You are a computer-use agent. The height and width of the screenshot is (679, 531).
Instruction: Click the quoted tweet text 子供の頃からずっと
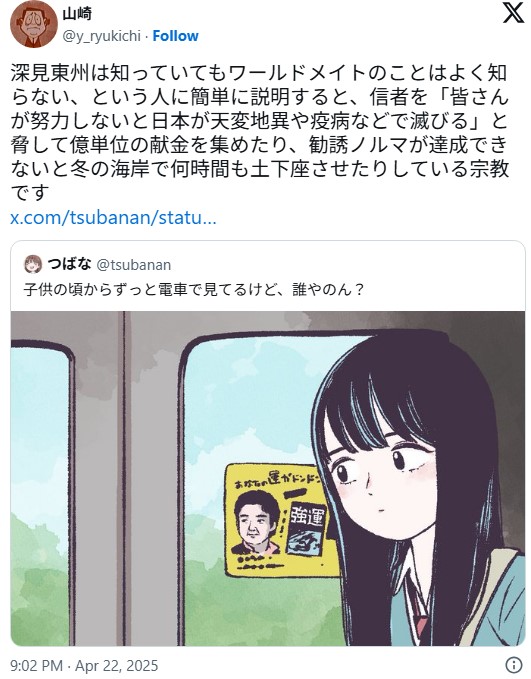89,289
